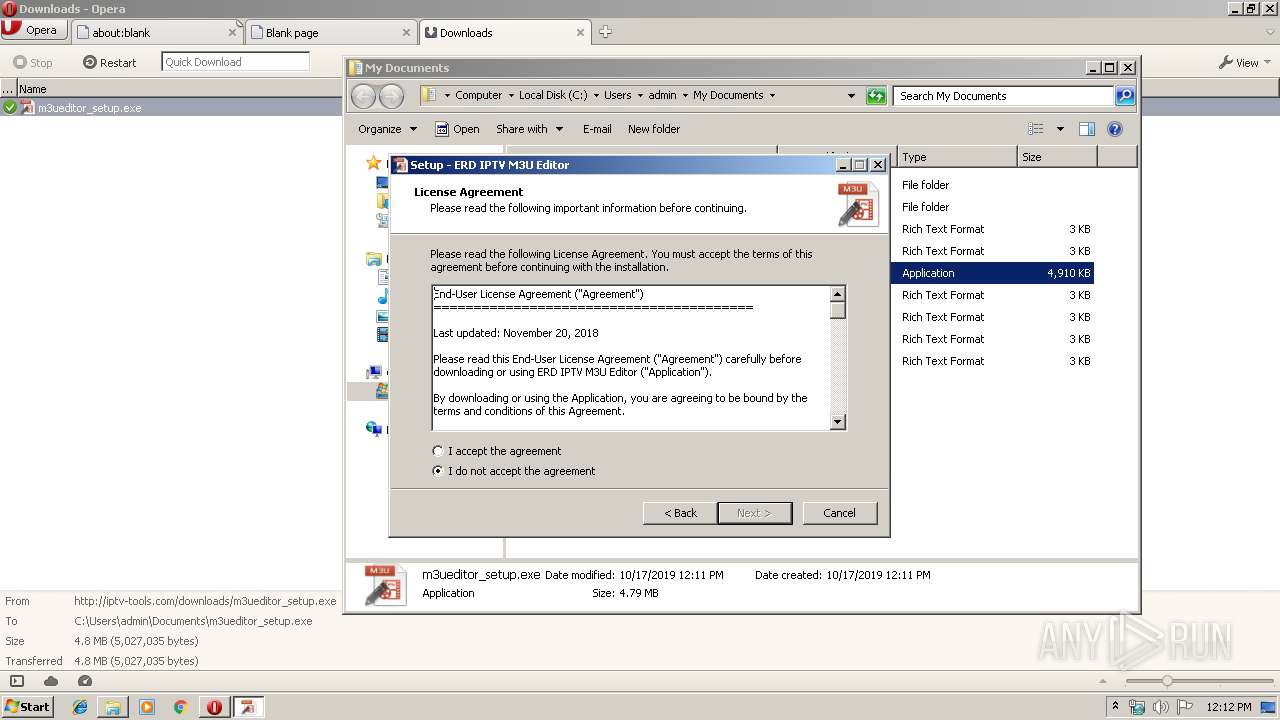Click the Opera Turbo gauge icon
Screen dimensions: 1280x720
(85, 681)
